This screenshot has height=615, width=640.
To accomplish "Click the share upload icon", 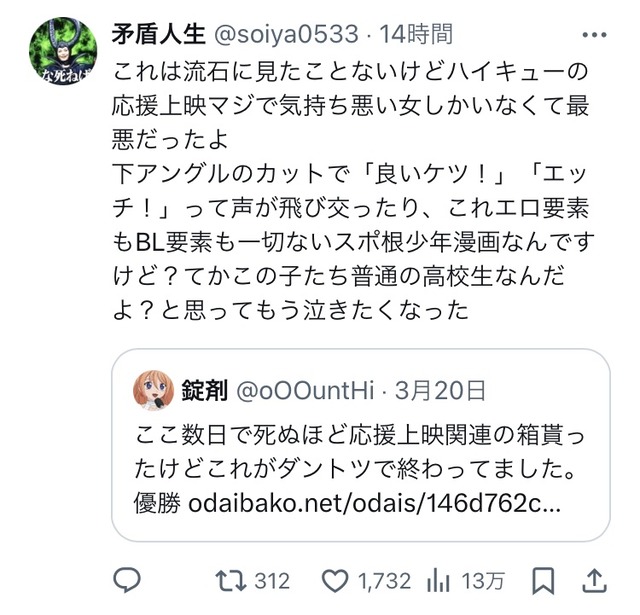I will tap(595, 580).
